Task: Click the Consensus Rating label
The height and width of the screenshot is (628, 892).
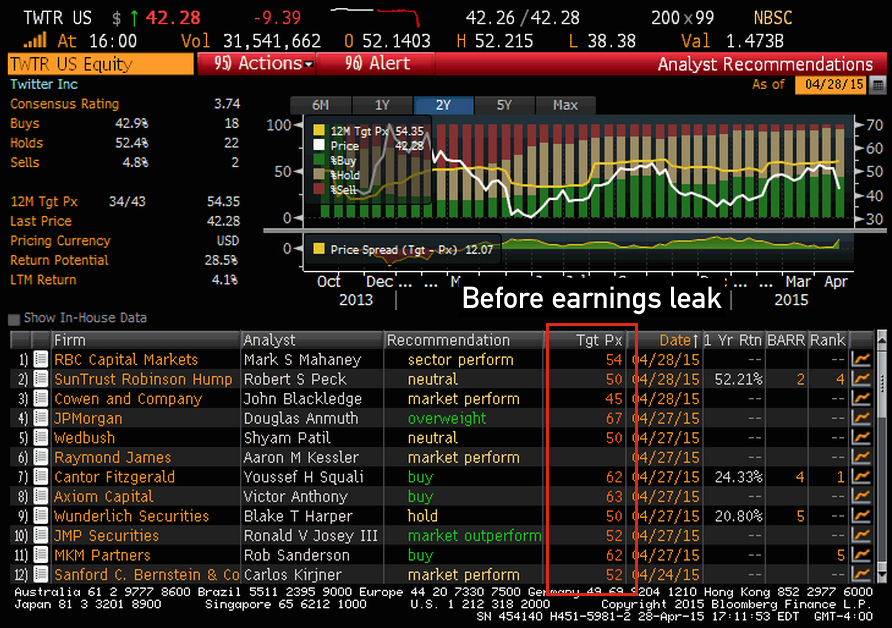Action: [65, 104]
